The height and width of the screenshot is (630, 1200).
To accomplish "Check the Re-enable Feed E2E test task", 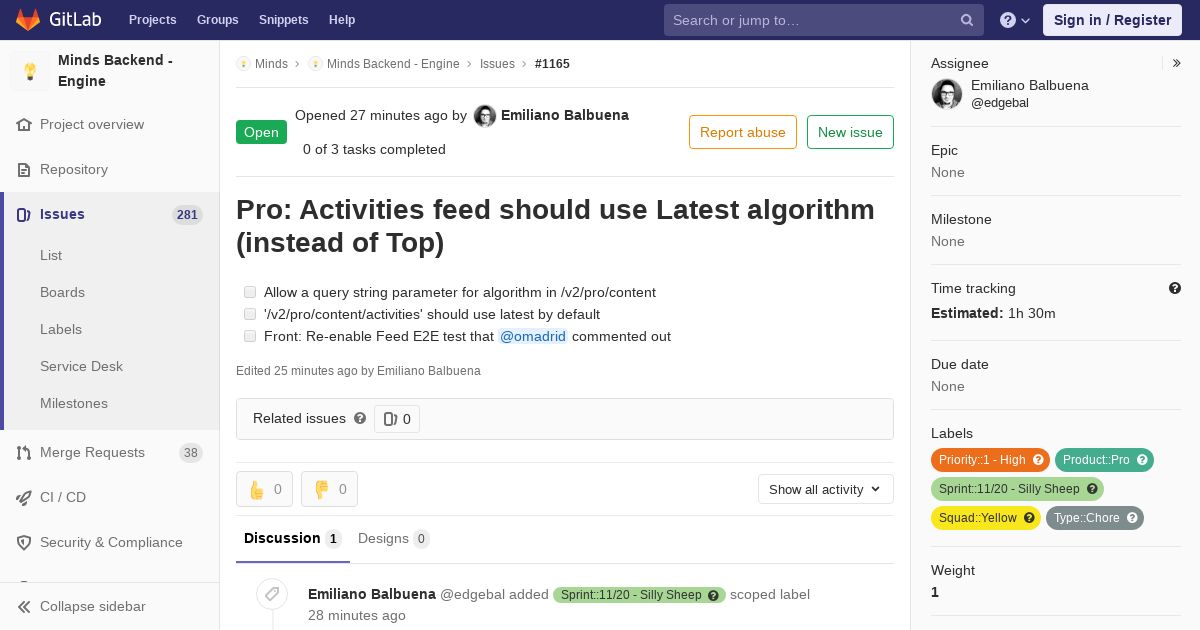I will pos(250,336).
